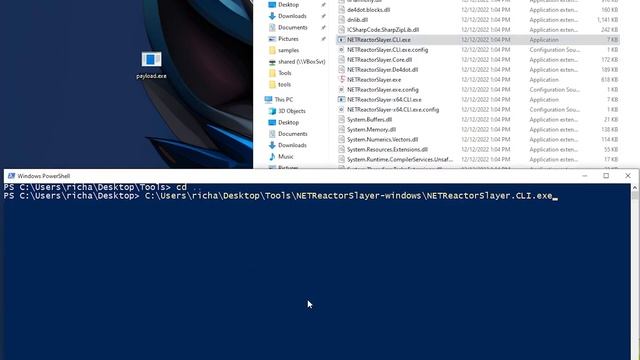Select System.Runtime.CompilerServices.Unsafe file
The image size is (640, 360).
tap(400, 160)
